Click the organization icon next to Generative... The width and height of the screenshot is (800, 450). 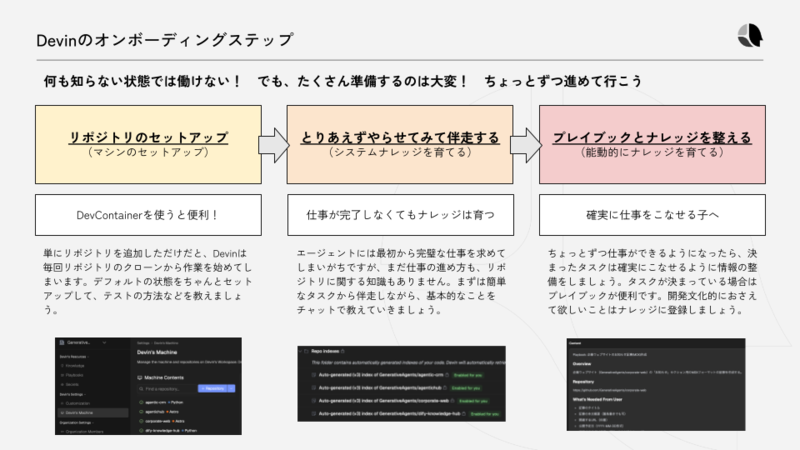point(62,342)
